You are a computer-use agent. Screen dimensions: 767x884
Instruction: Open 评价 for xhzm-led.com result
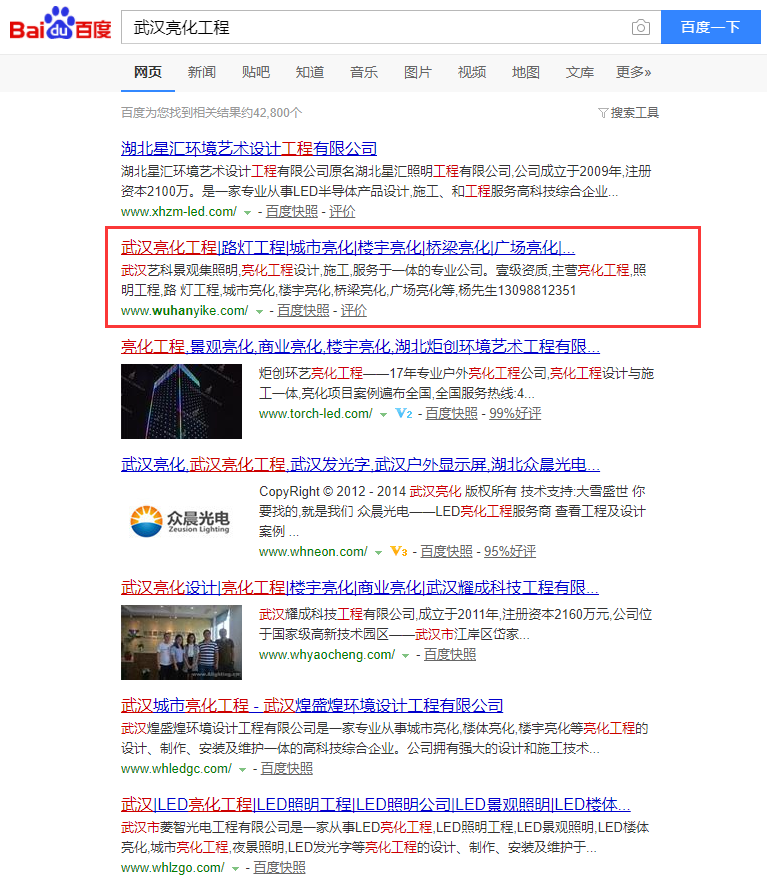click(342, 211)
